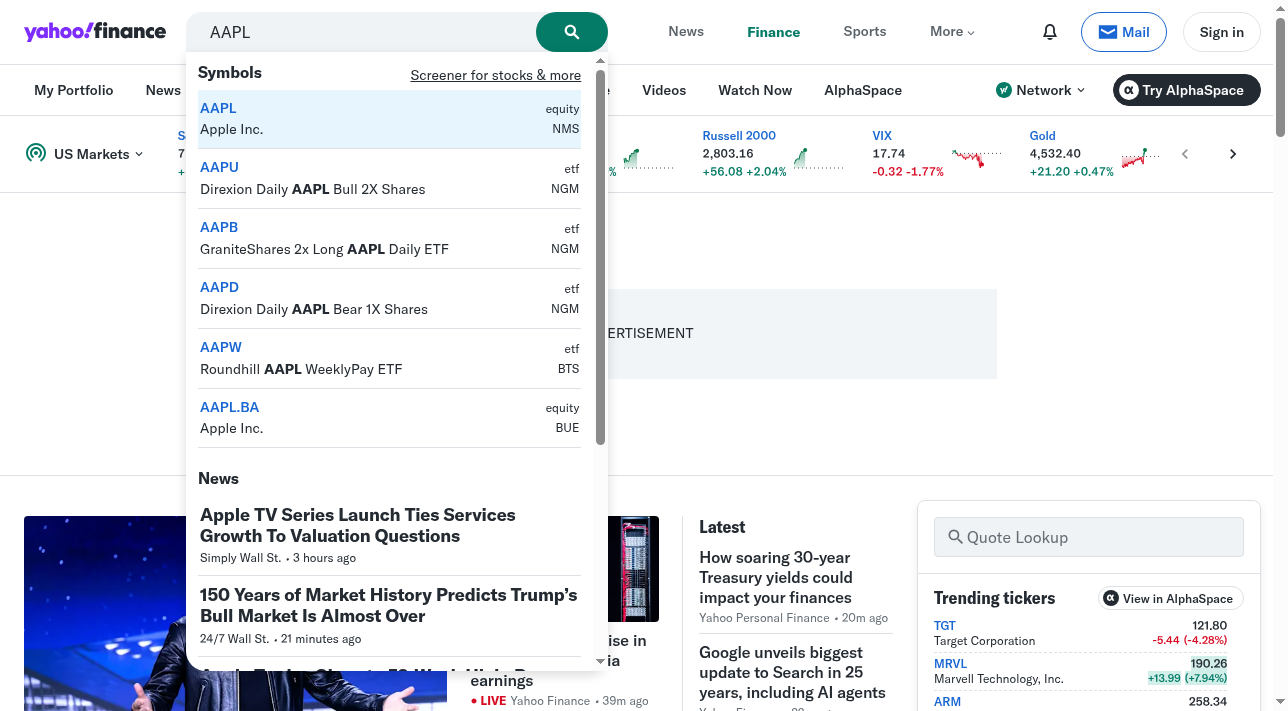The width and height of the screenshot is (1288, 711).
Task: Click the Sign in button
Action: click(1222, 32)
